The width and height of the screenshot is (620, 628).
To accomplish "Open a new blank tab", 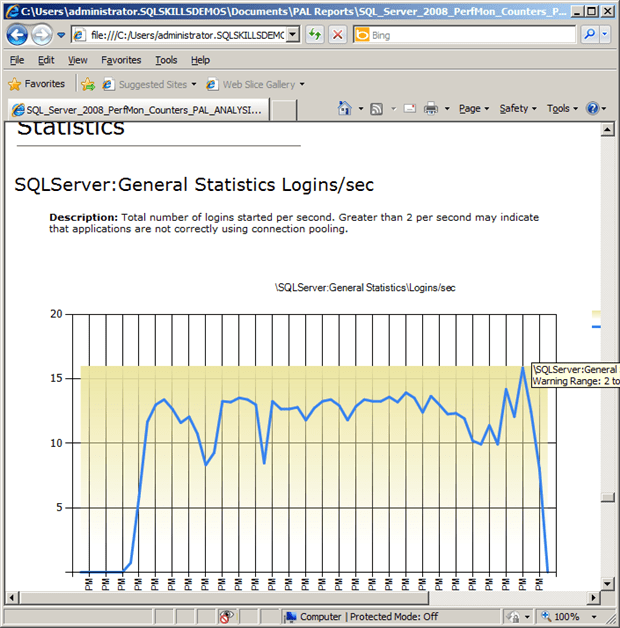I will click(284, 110).
